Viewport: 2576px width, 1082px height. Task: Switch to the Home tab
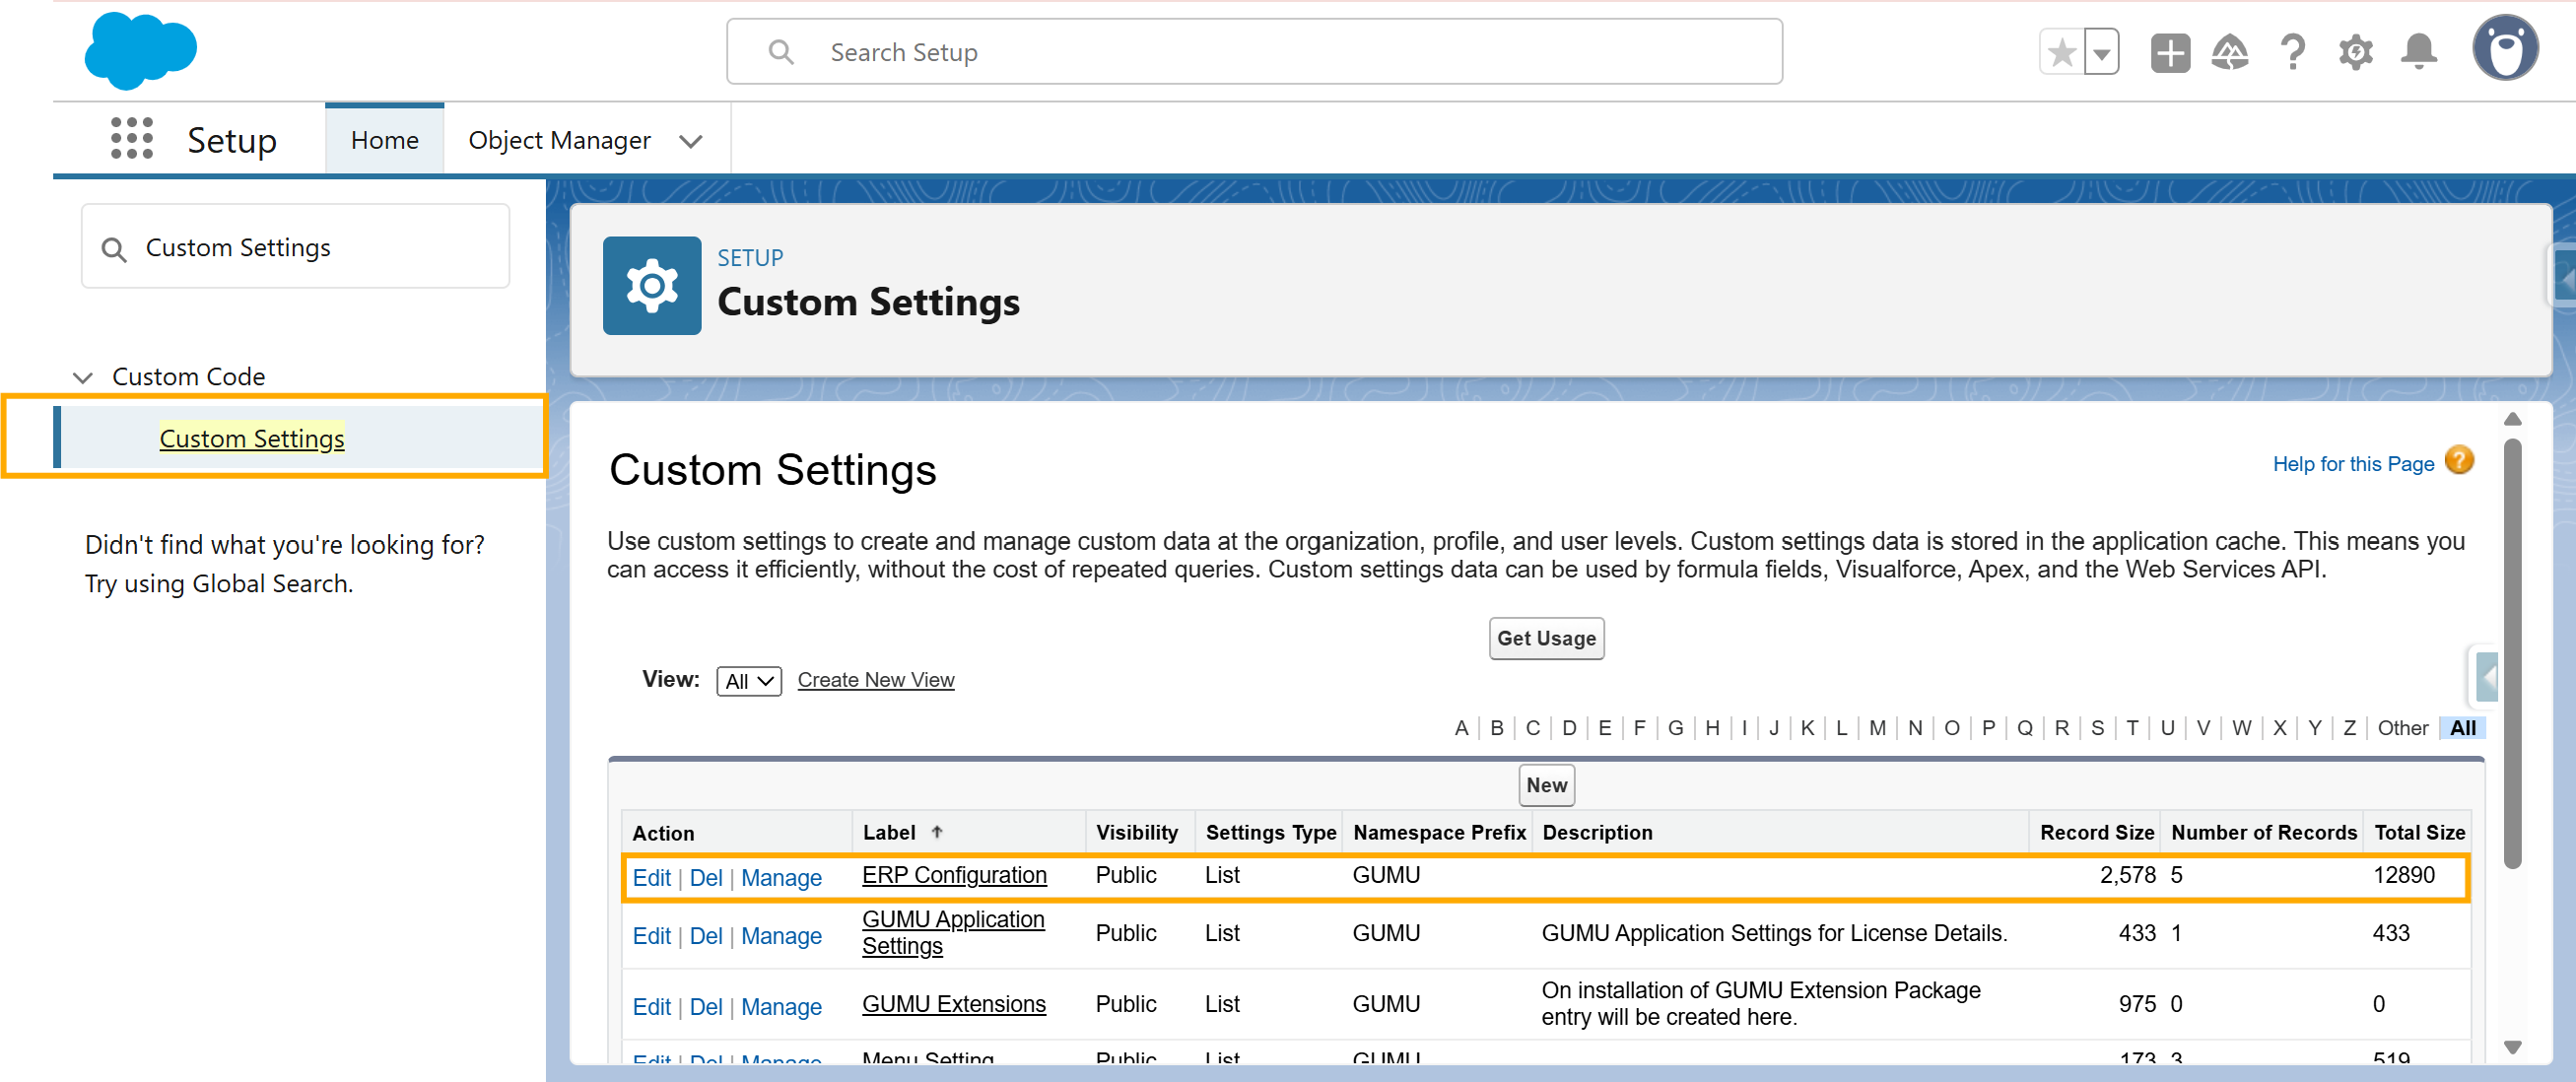tap(384, 140)
